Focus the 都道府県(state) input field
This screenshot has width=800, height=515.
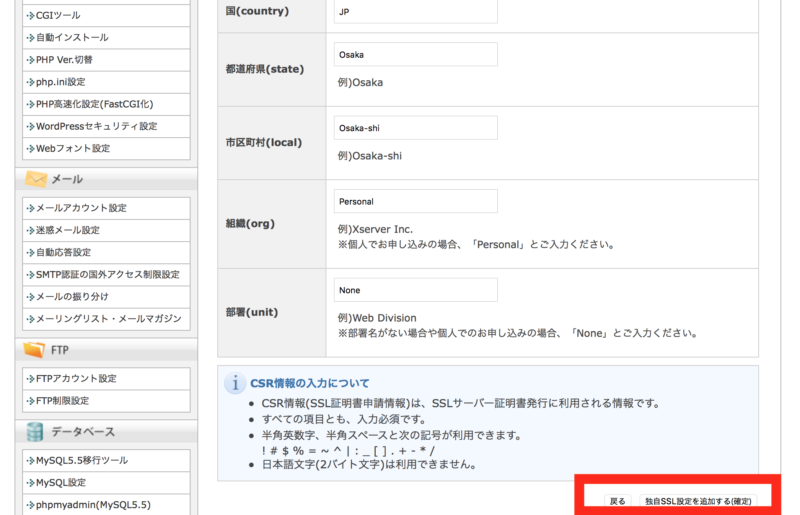pyautogui.click(x=416, y=55)
